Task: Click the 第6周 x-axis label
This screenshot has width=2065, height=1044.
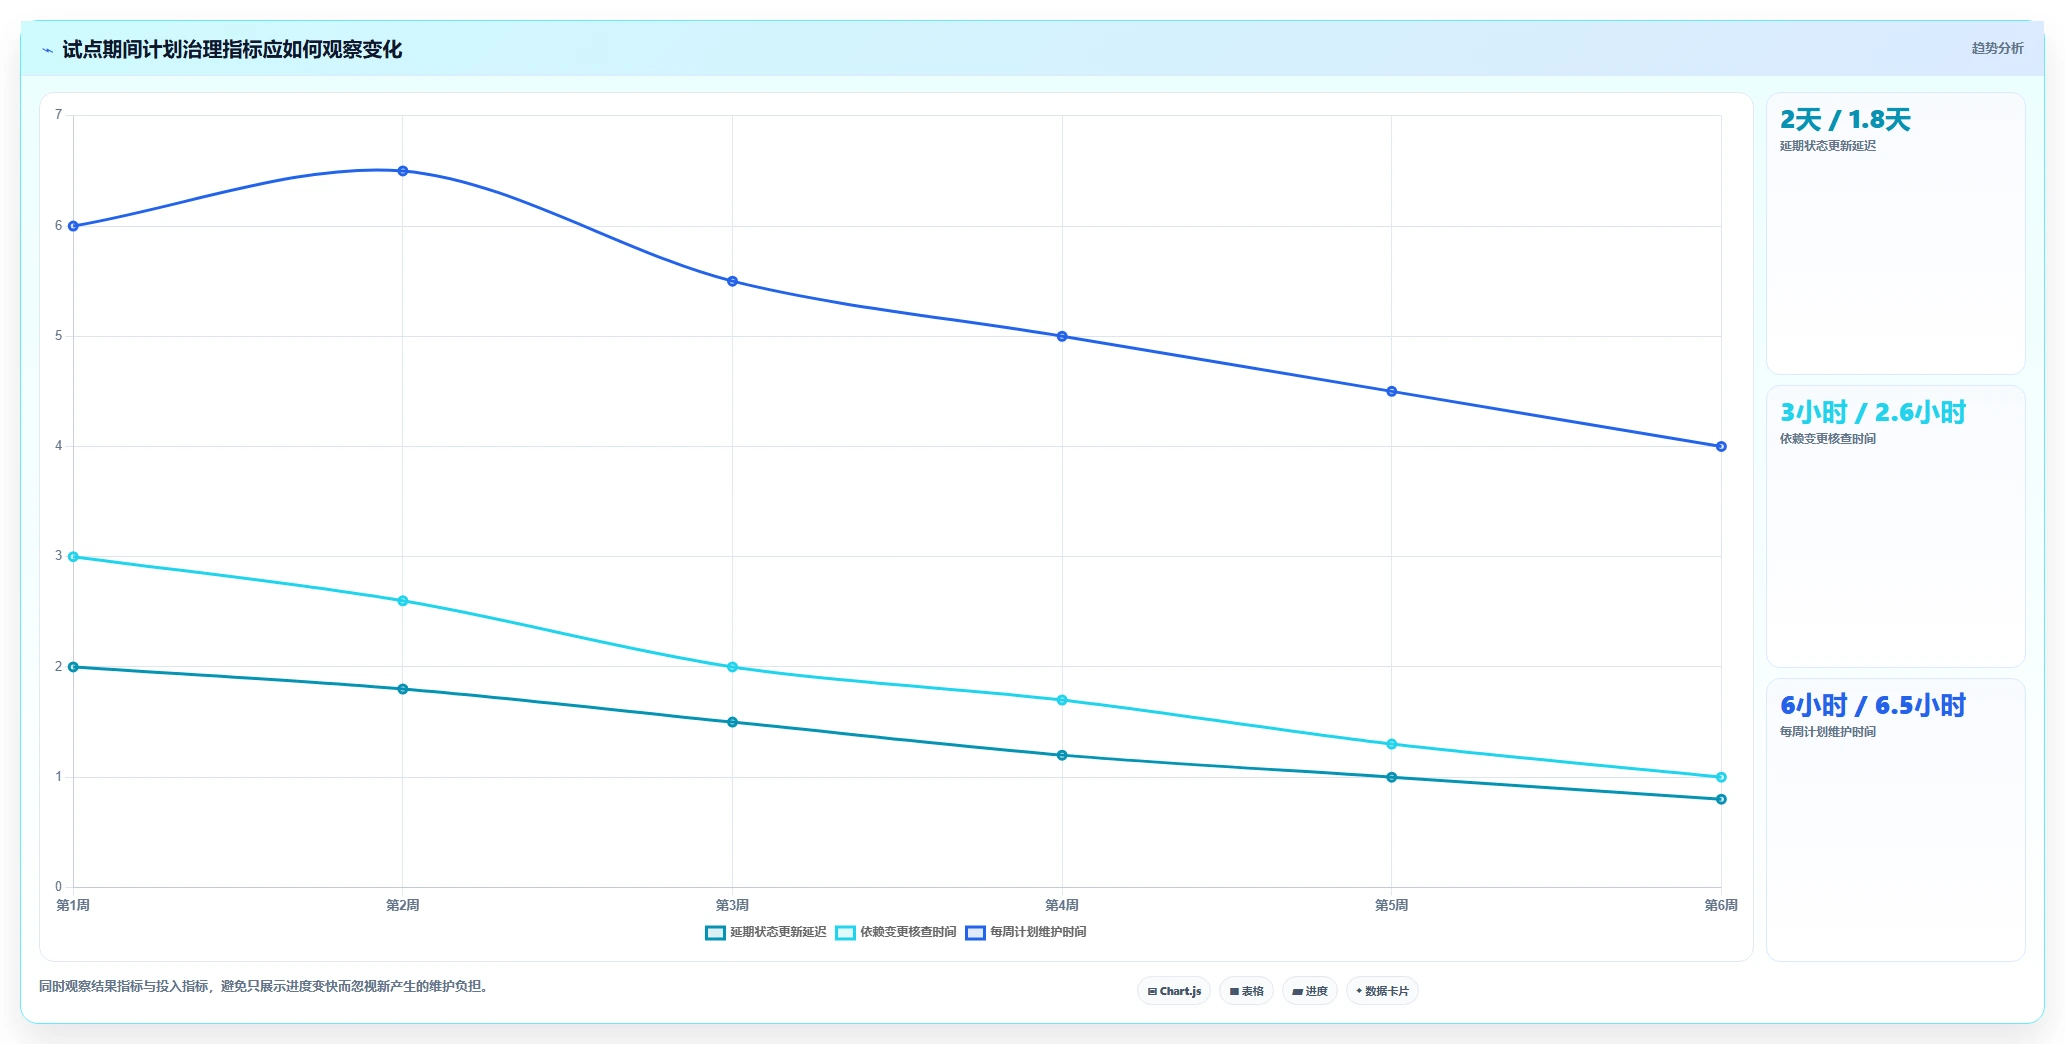Action: (1721, 905)
